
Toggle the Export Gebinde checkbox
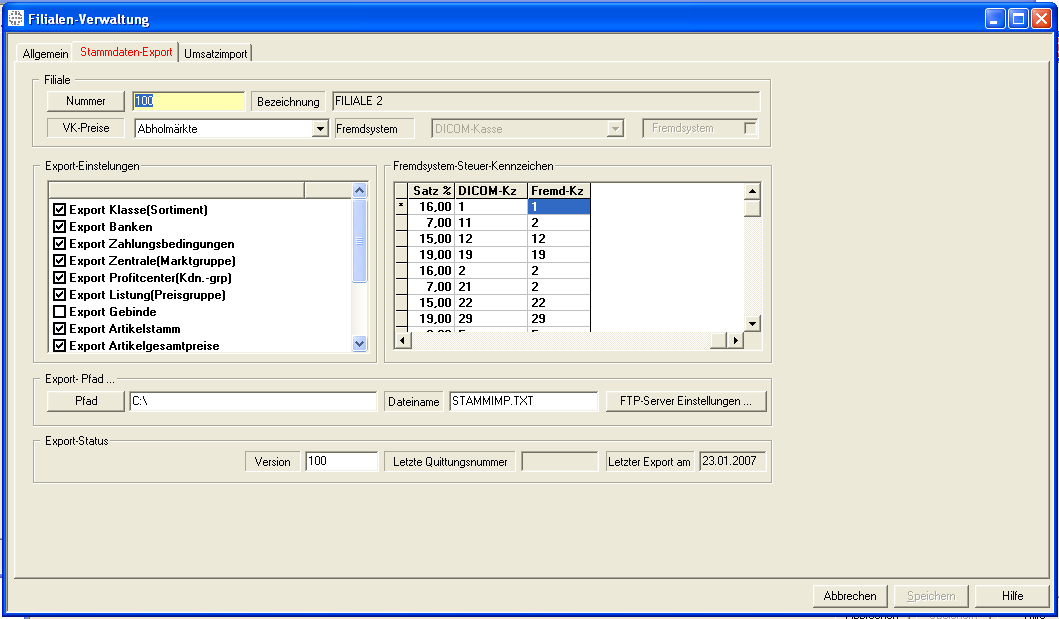click(59, 312)
